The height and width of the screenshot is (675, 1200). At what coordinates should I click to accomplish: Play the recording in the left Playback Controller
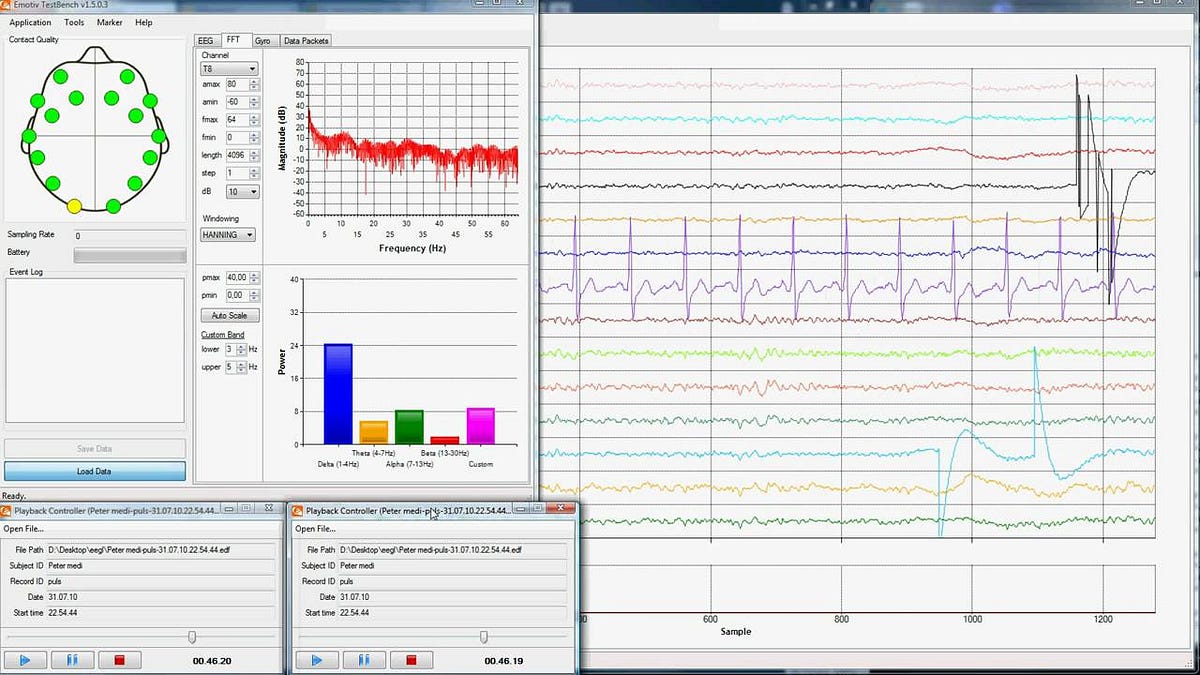25,660
